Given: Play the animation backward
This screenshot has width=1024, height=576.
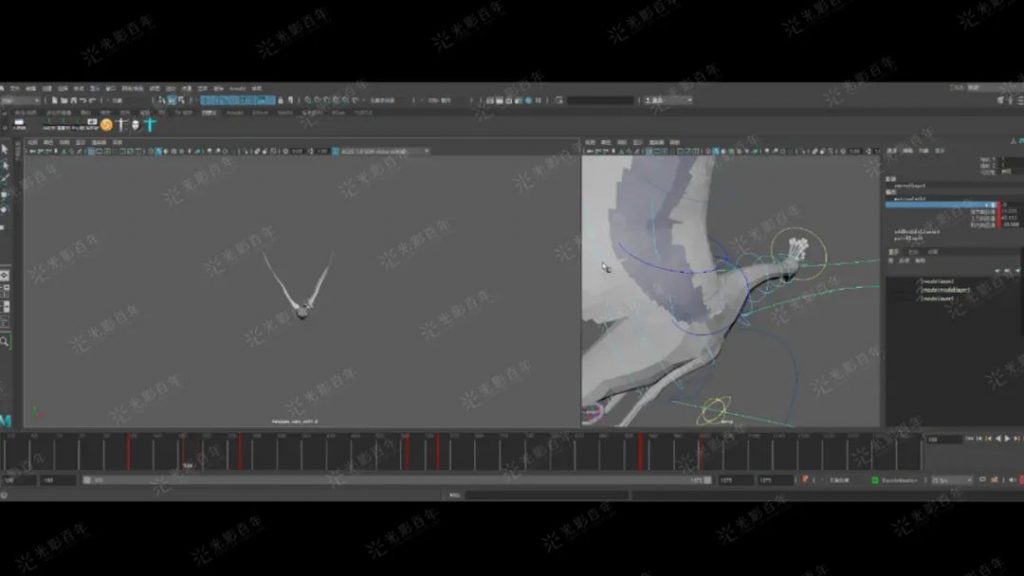Looking at the screenshot, I should [998, 439].
